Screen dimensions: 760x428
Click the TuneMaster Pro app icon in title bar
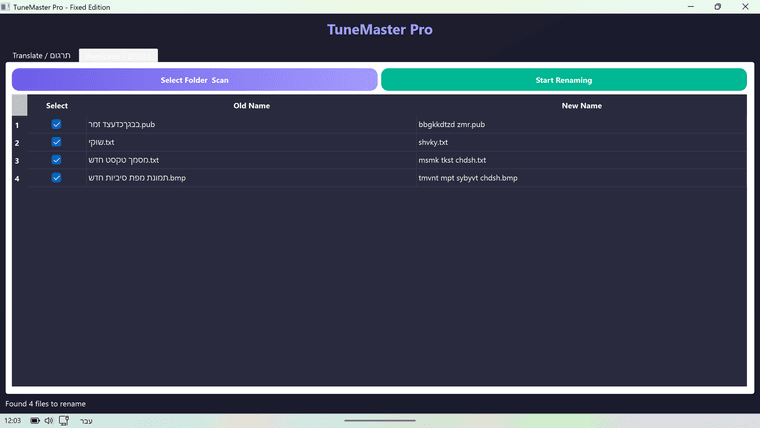6,7
